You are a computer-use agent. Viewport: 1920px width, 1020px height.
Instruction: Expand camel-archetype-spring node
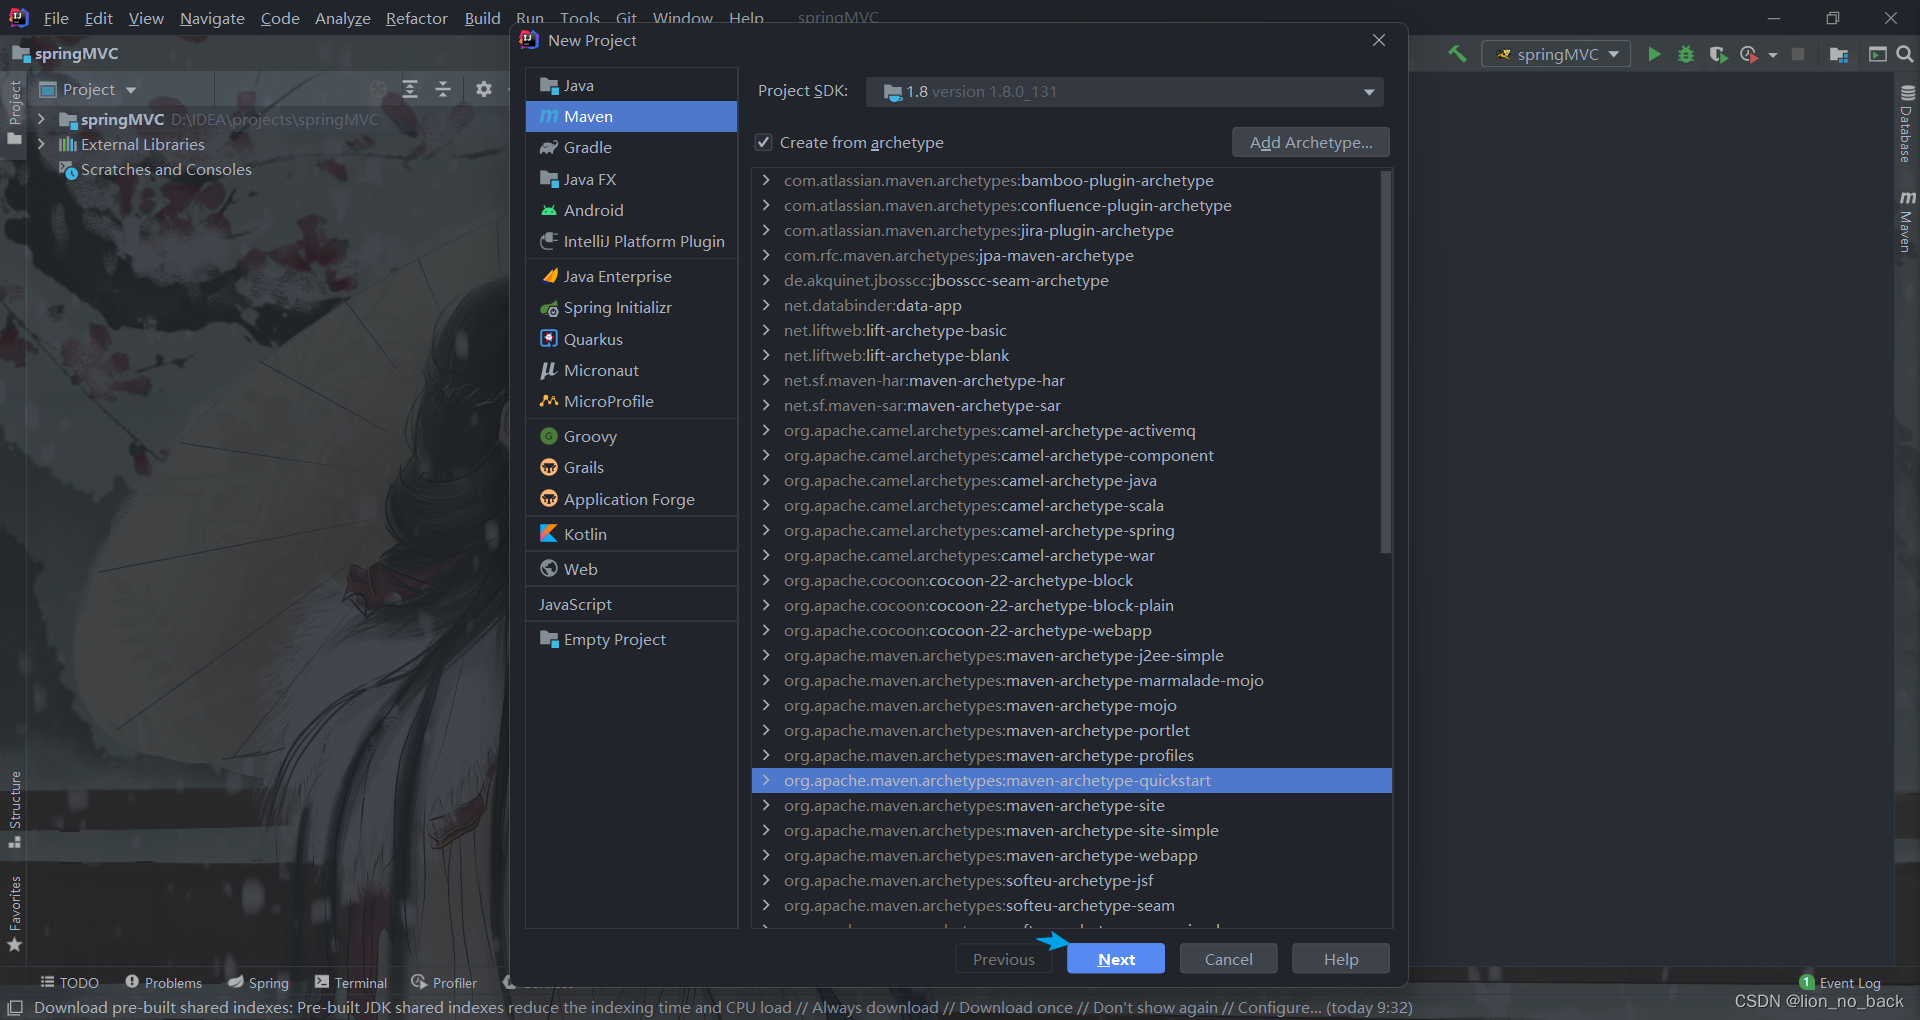766,530
